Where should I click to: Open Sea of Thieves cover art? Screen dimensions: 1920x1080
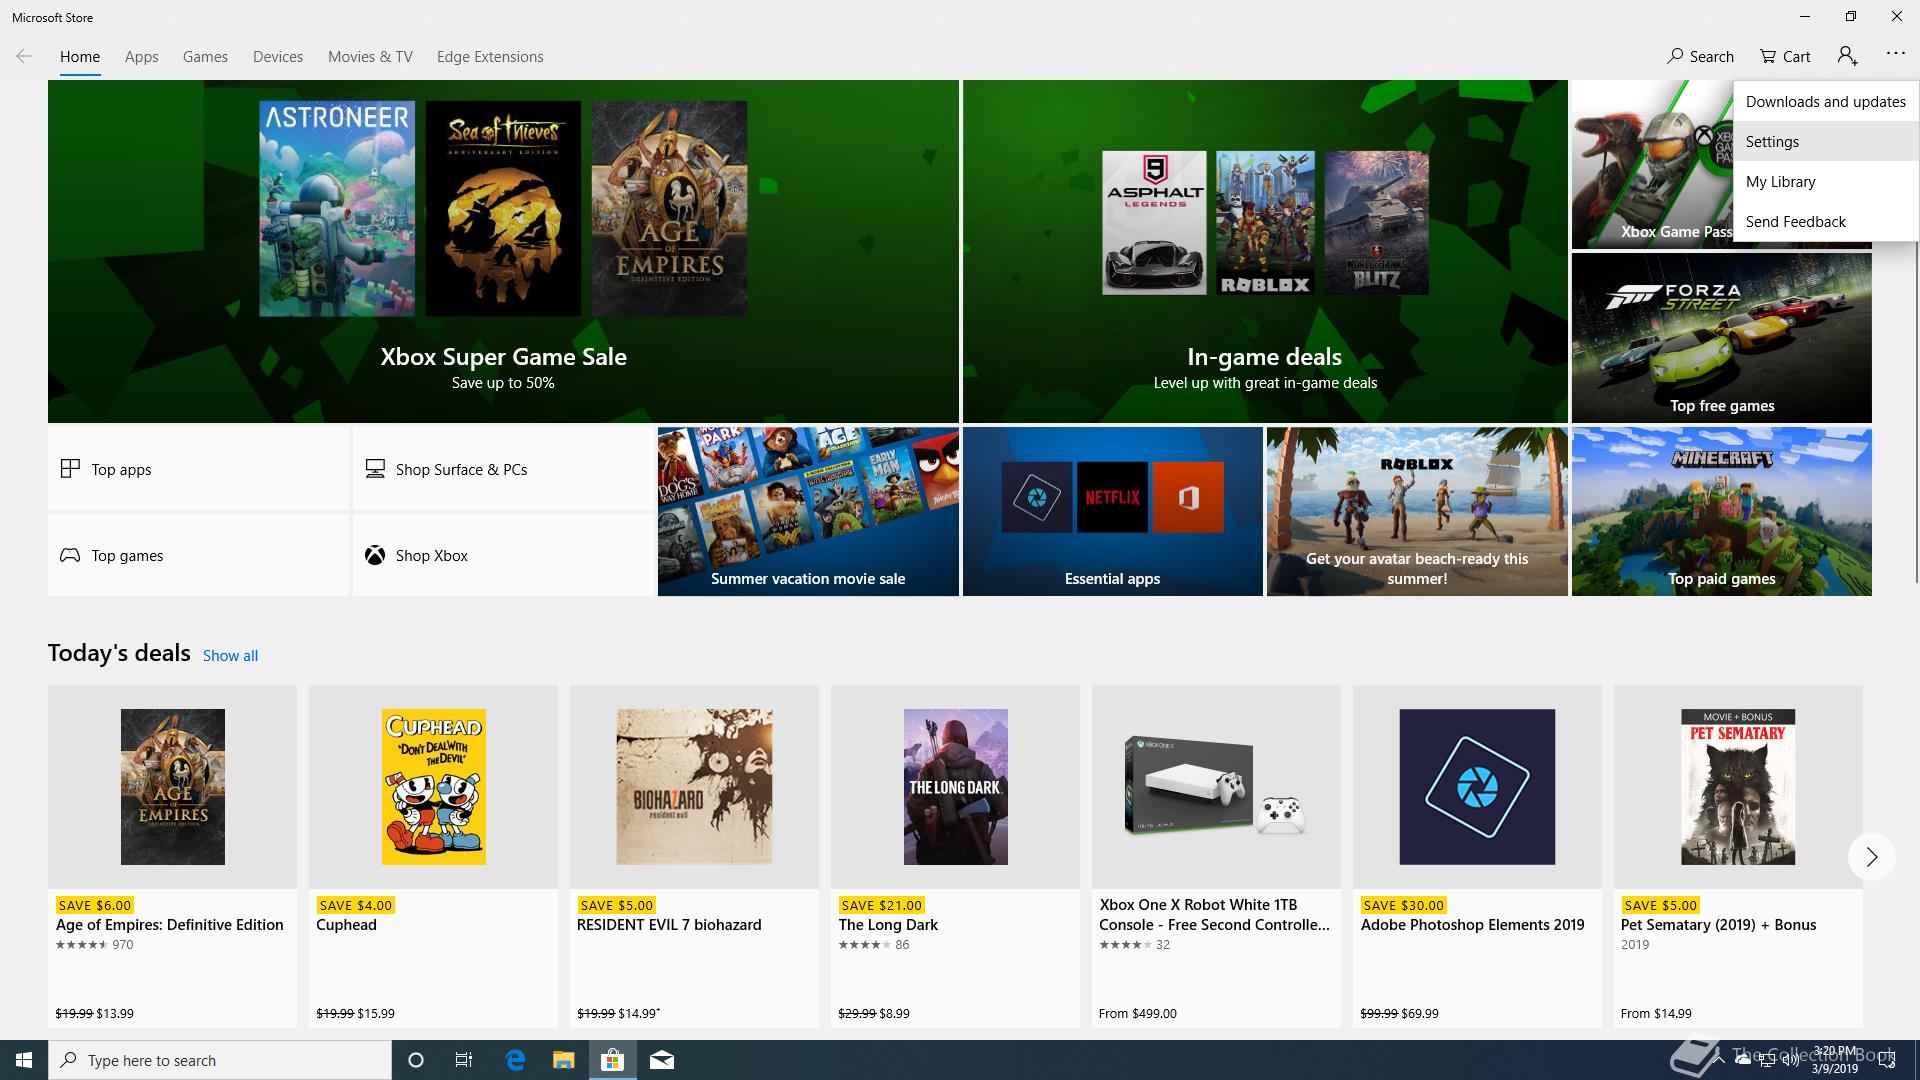coord(503,208)
